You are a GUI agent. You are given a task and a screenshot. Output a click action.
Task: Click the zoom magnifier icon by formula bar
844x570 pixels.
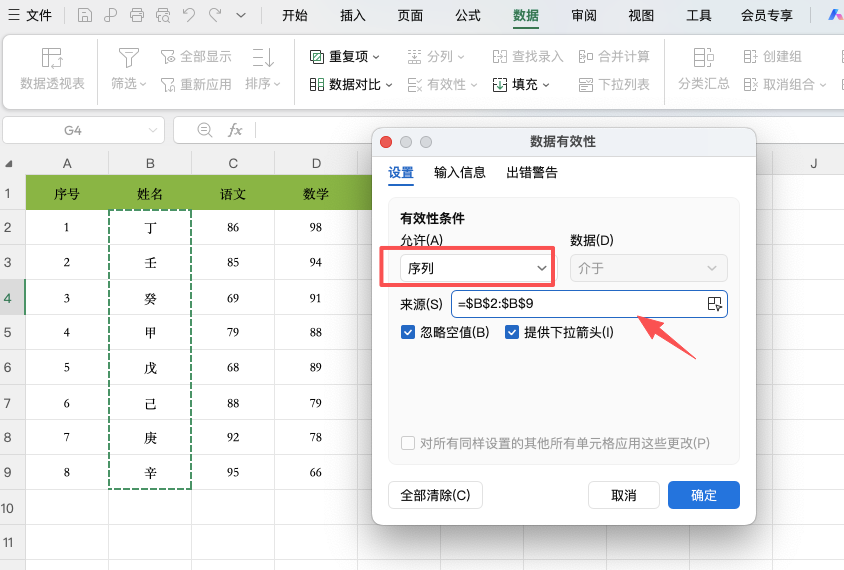[205, 130]
